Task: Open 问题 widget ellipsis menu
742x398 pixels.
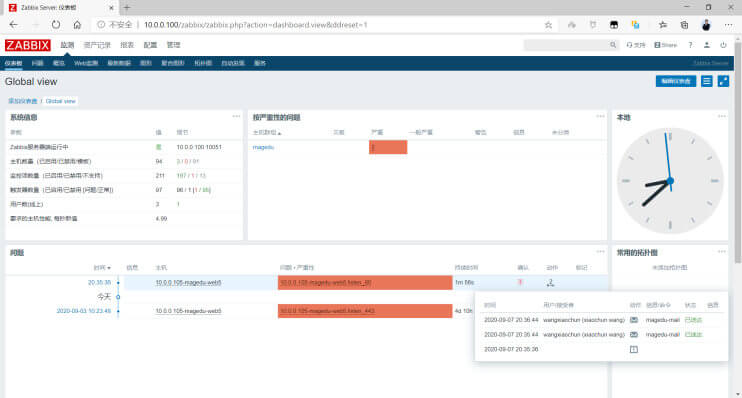Action: pyautogui.click(x=601, y=252)
